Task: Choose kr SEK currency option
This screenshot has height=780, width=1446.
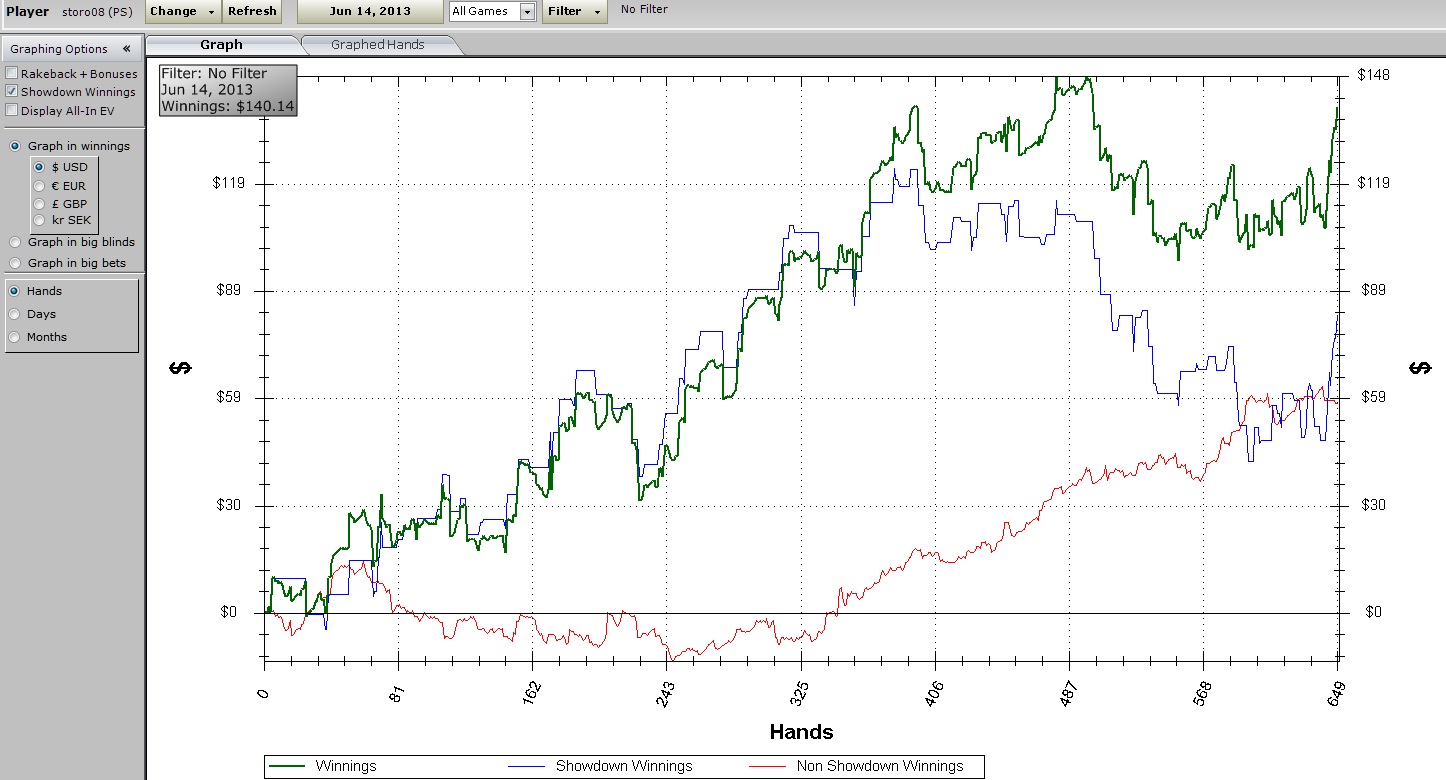Action: [x=40, y=220]
